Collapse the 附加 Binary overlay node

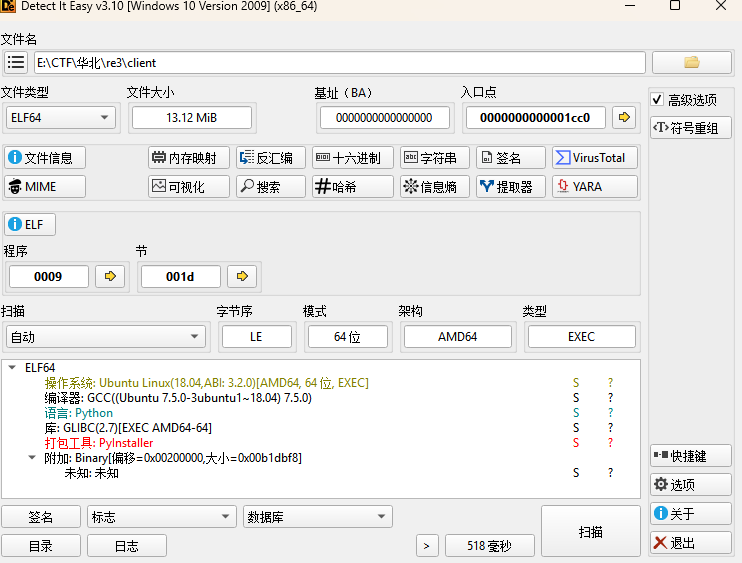(32, 457)
